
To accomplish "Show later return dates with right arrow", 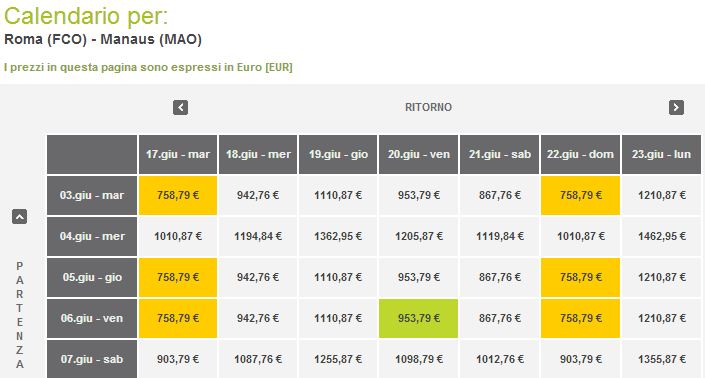I will click(676, 107).
